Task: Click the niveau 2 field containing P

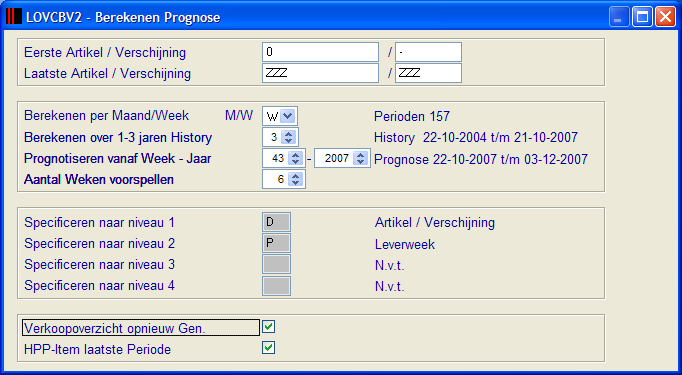Action: coord(276,243)
